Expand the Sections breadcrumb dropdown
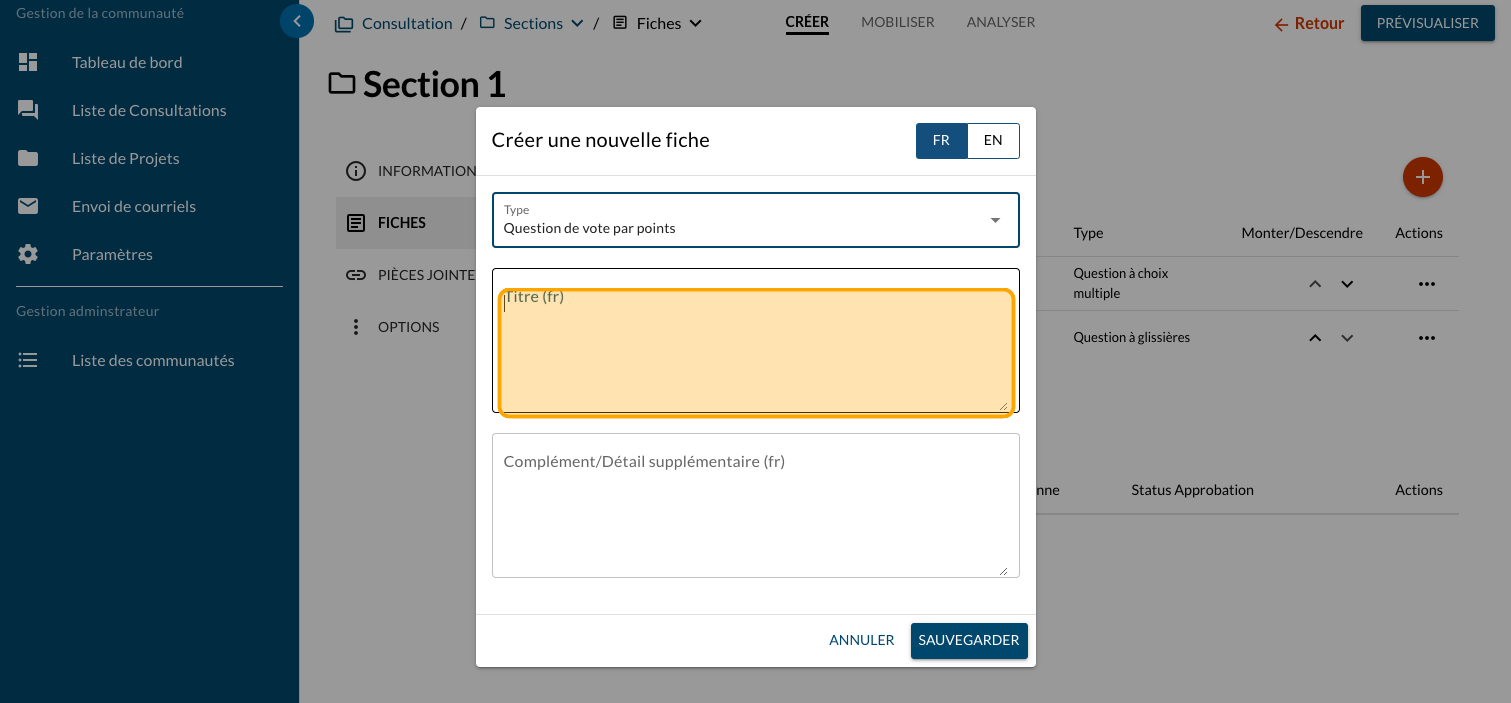 (577, 24)
